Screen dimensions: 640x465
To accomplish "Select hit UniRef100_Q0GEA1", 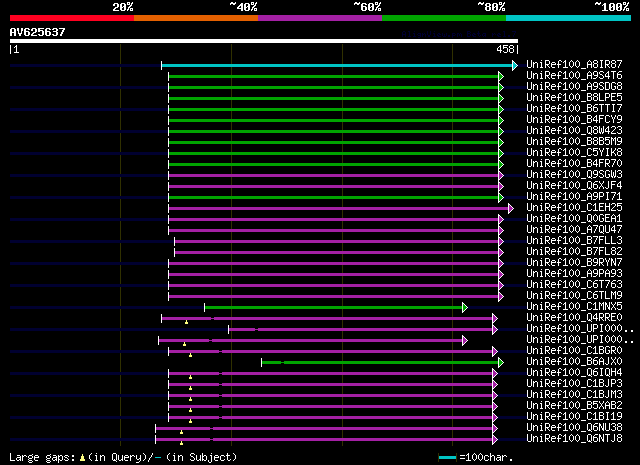I will [574, 218].
